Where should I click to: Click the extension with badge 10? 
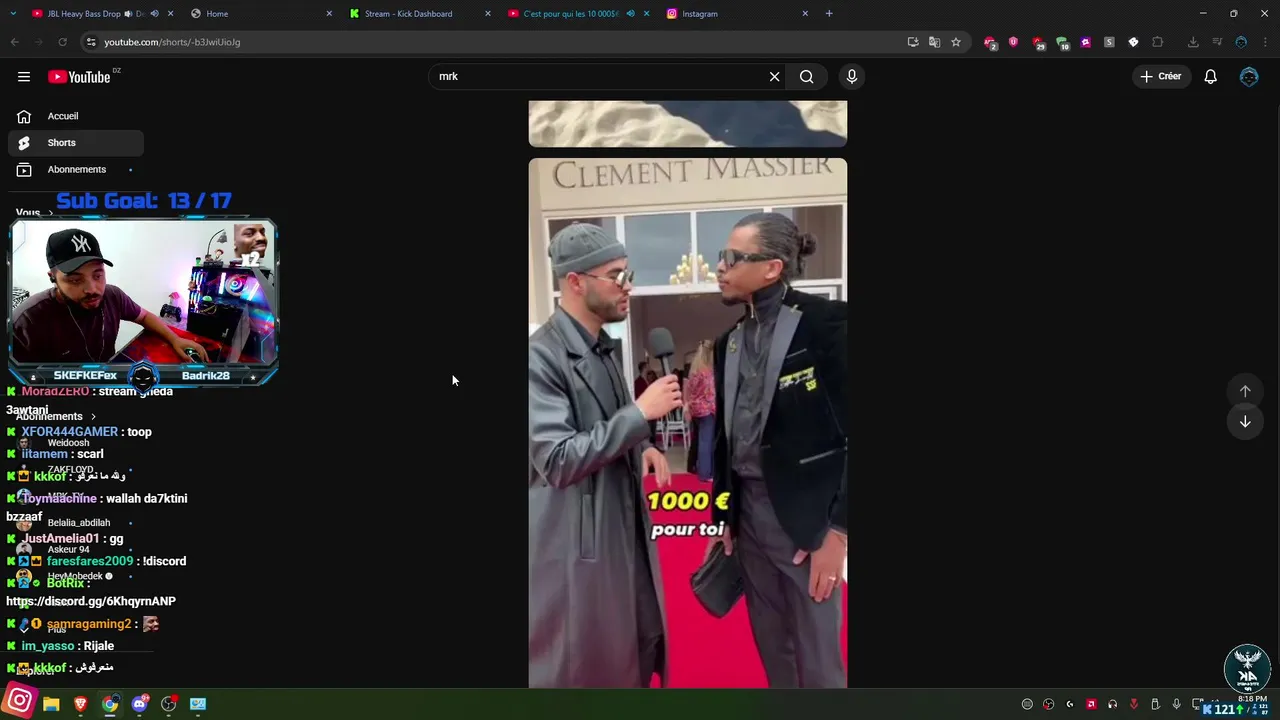pos(1062,42)
